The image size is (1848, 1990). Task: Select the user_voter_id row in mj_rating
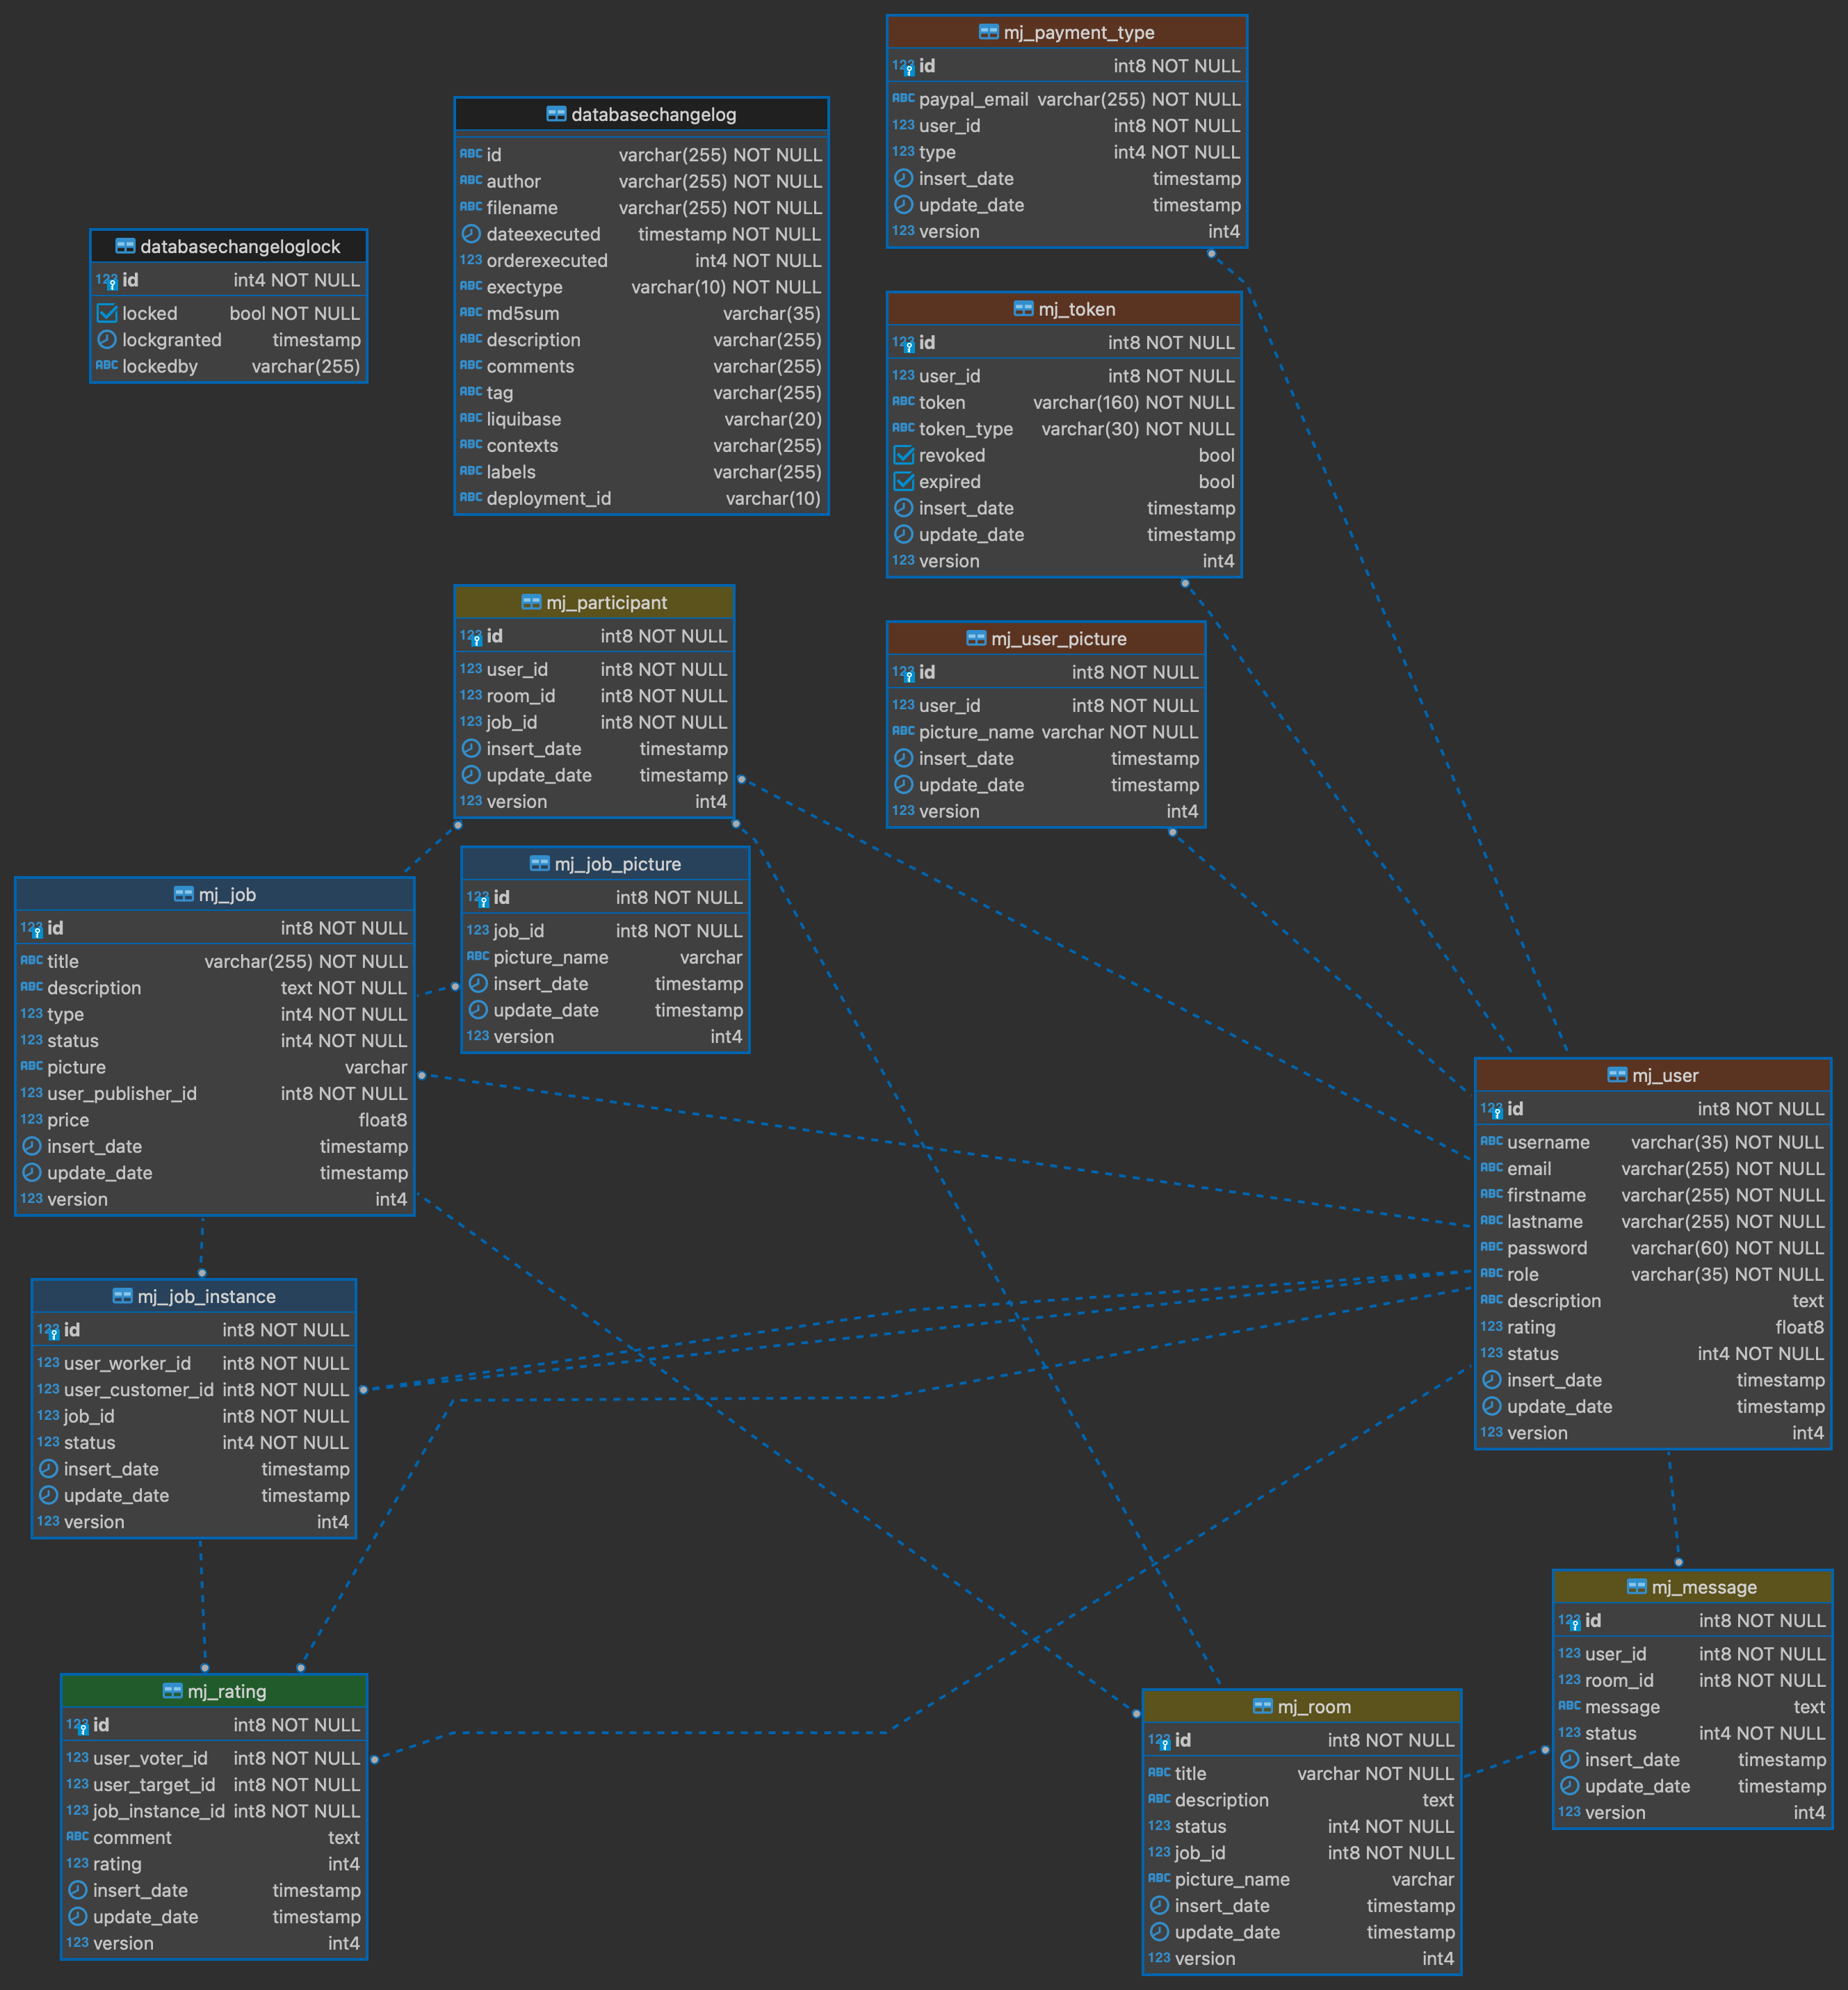[x=214, y=1758]
